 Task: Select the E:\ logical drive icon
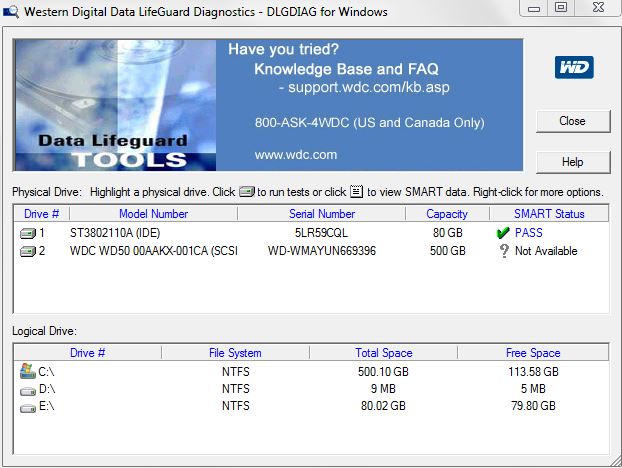28,408
